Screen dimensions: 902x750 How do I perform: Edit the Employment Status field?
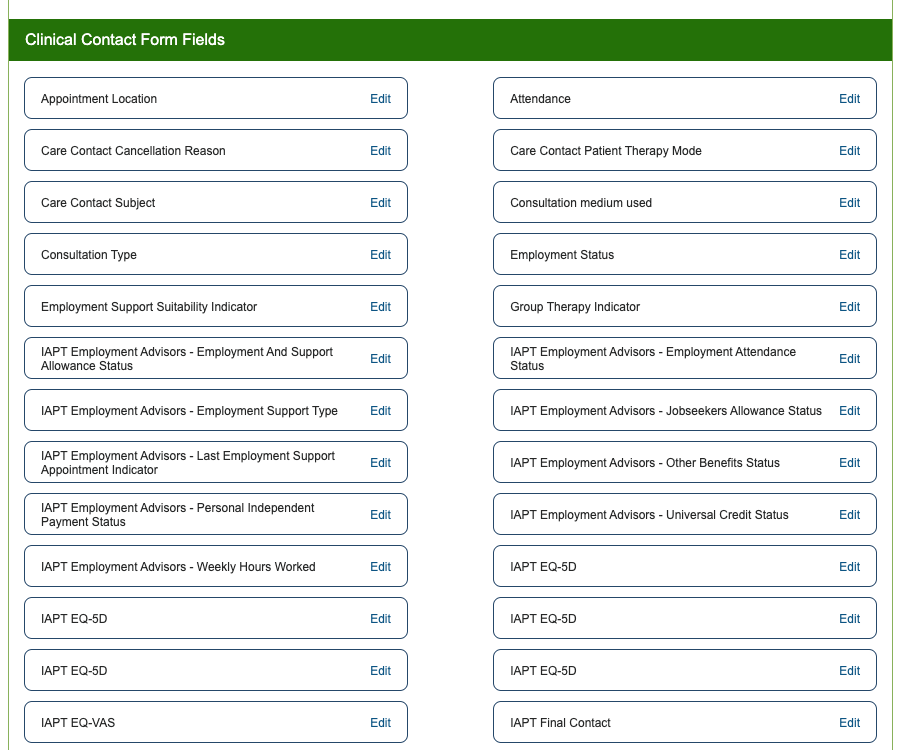[849, 255]
